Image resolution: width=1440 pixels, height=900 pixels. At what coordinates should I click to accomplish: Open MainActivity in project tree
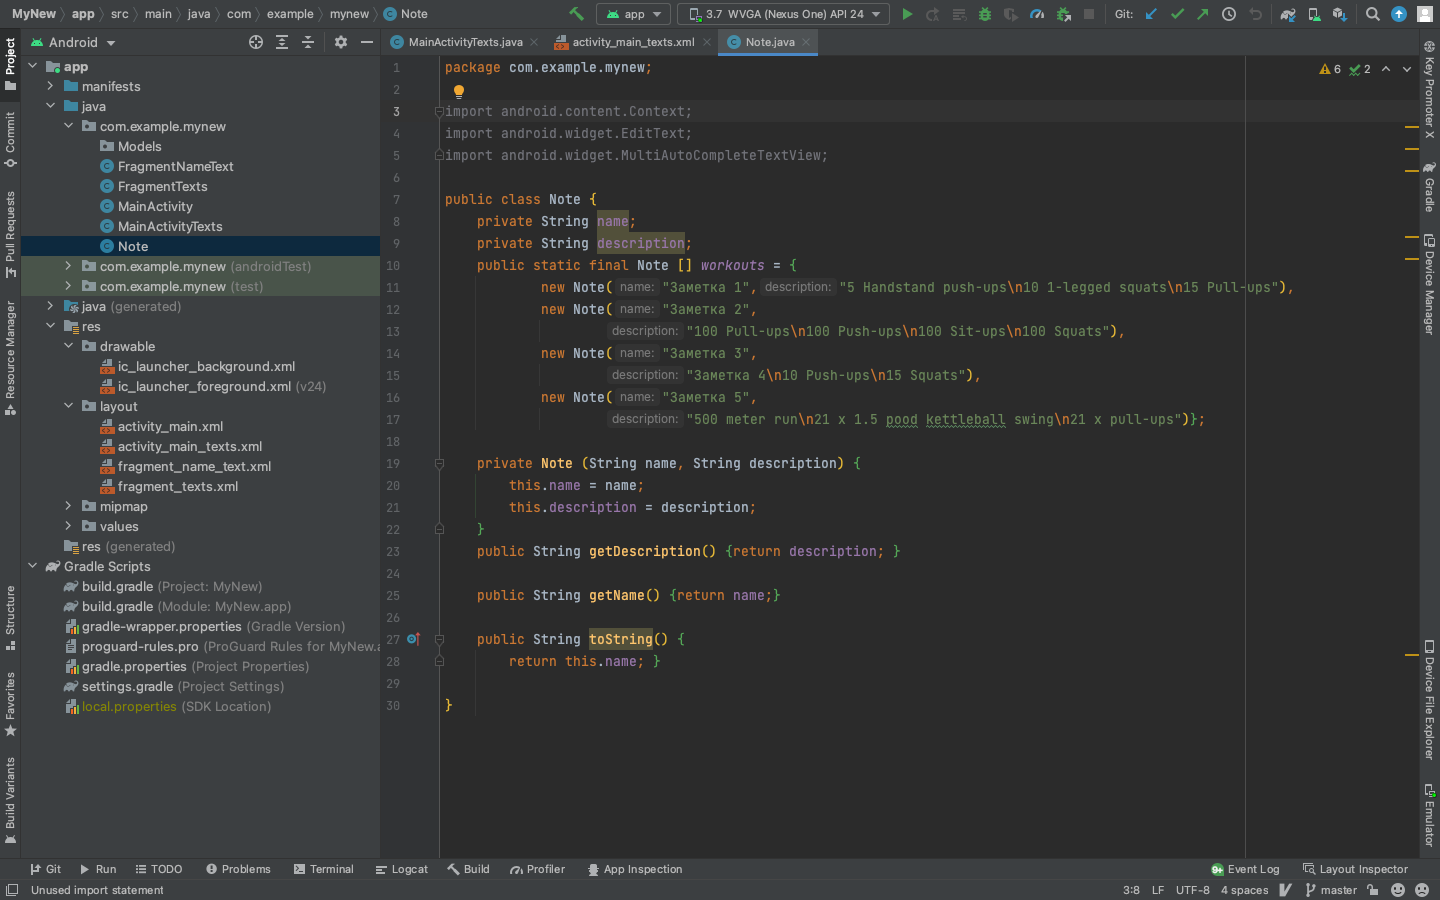[155, 206]
